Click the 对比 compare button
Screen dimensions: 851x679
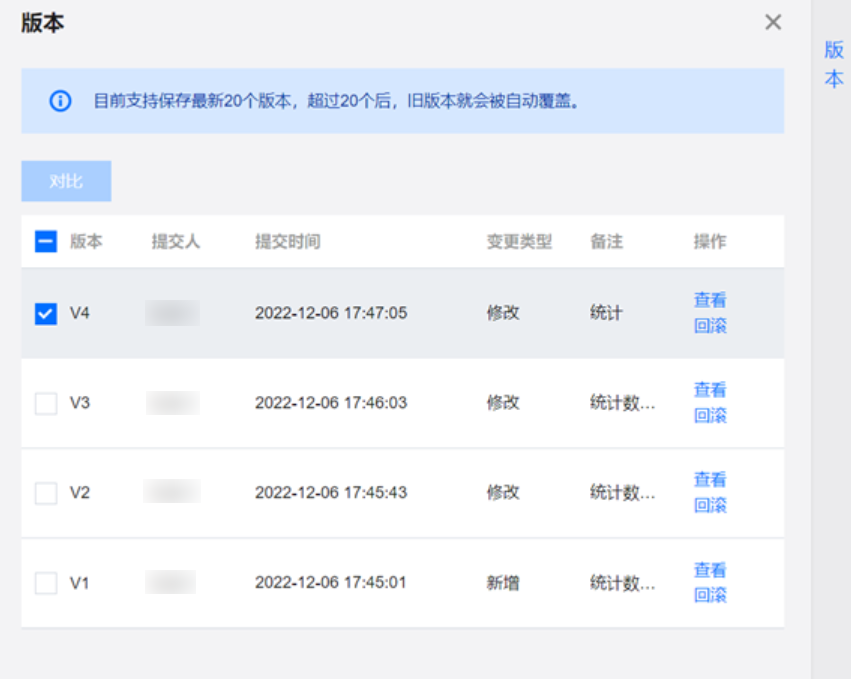tap(66, 182)
